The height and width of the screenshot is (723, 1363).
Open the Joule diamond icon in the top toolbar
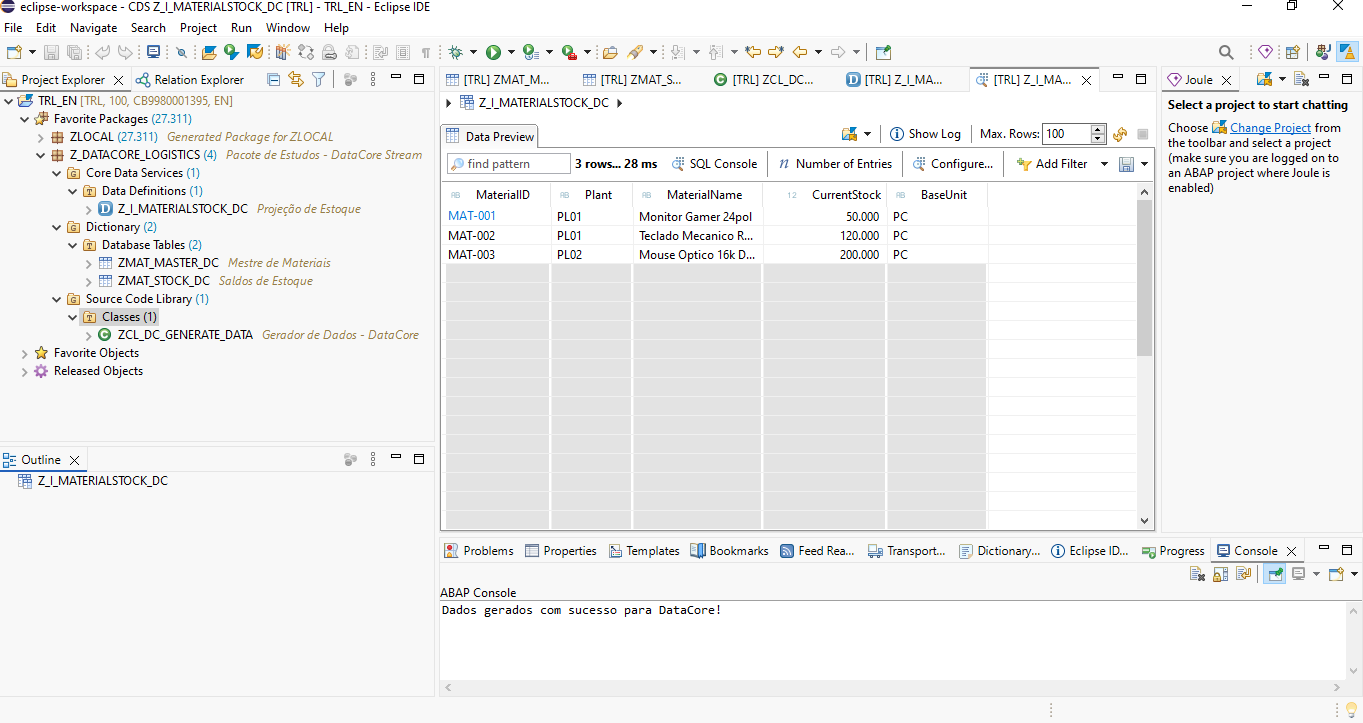(x=1265, y=52)
